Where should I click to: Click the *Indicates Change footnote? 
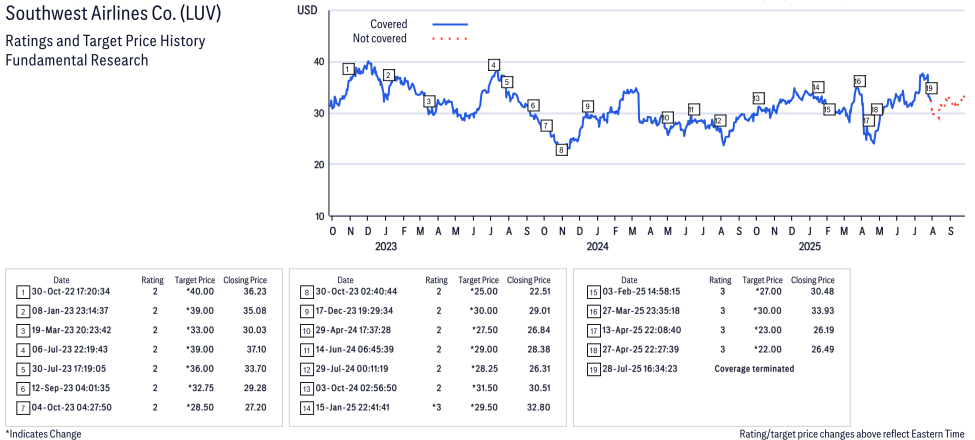click(x=43, y=433)
